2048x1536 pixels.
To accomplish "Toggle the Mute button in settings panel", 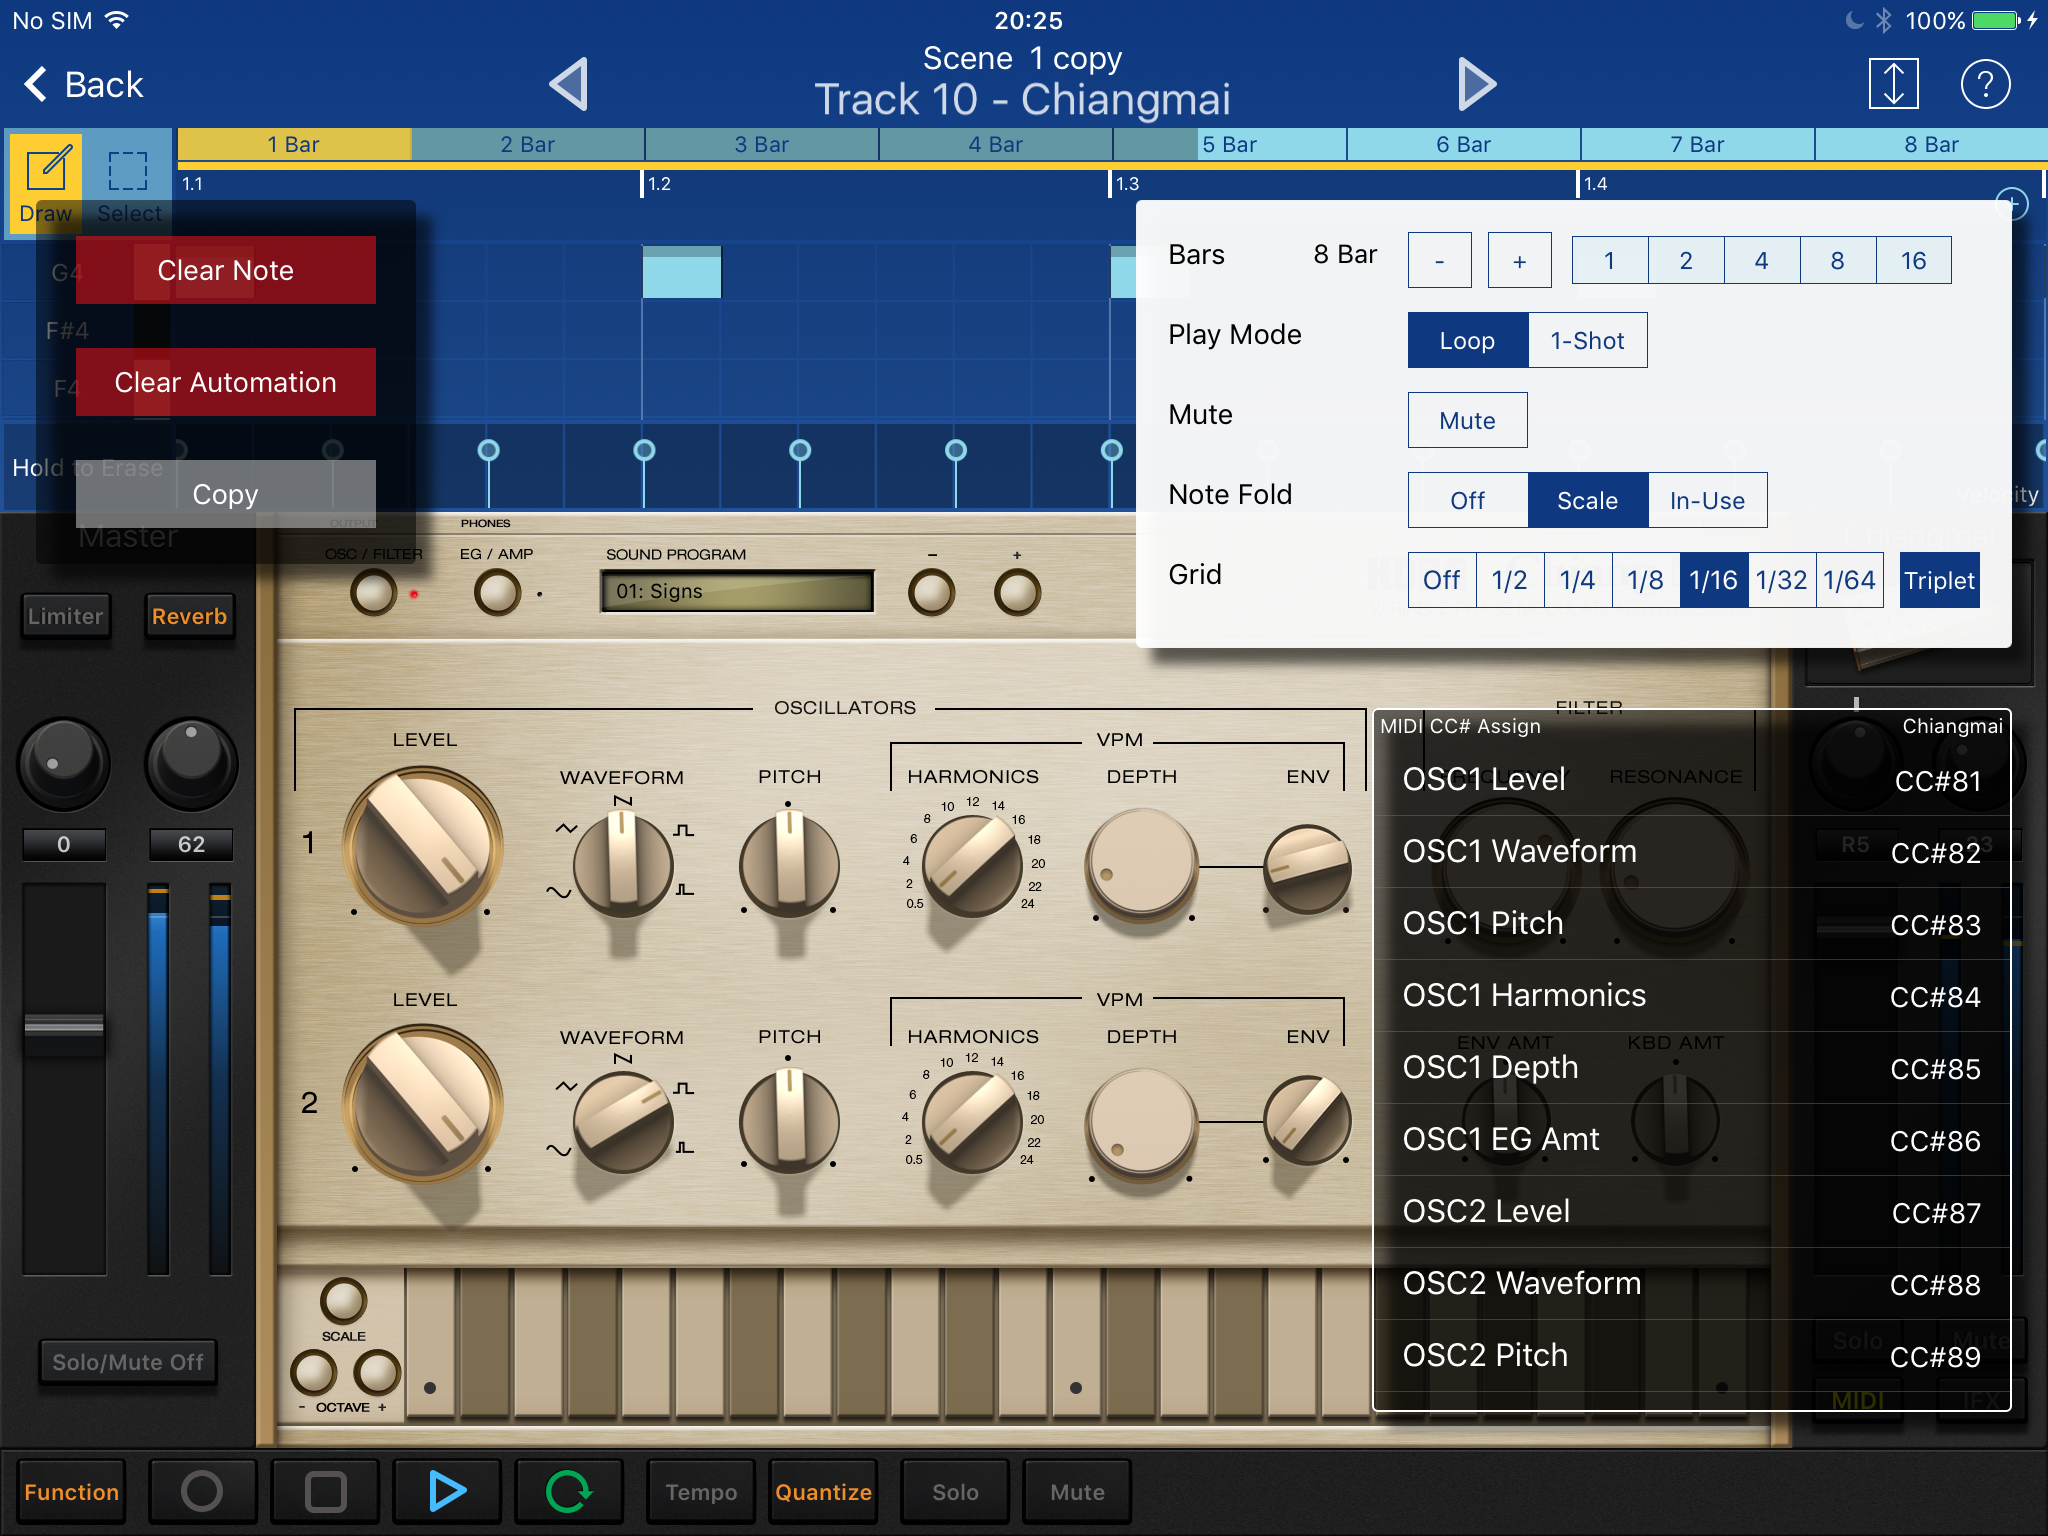I will tap(1467, 420).
